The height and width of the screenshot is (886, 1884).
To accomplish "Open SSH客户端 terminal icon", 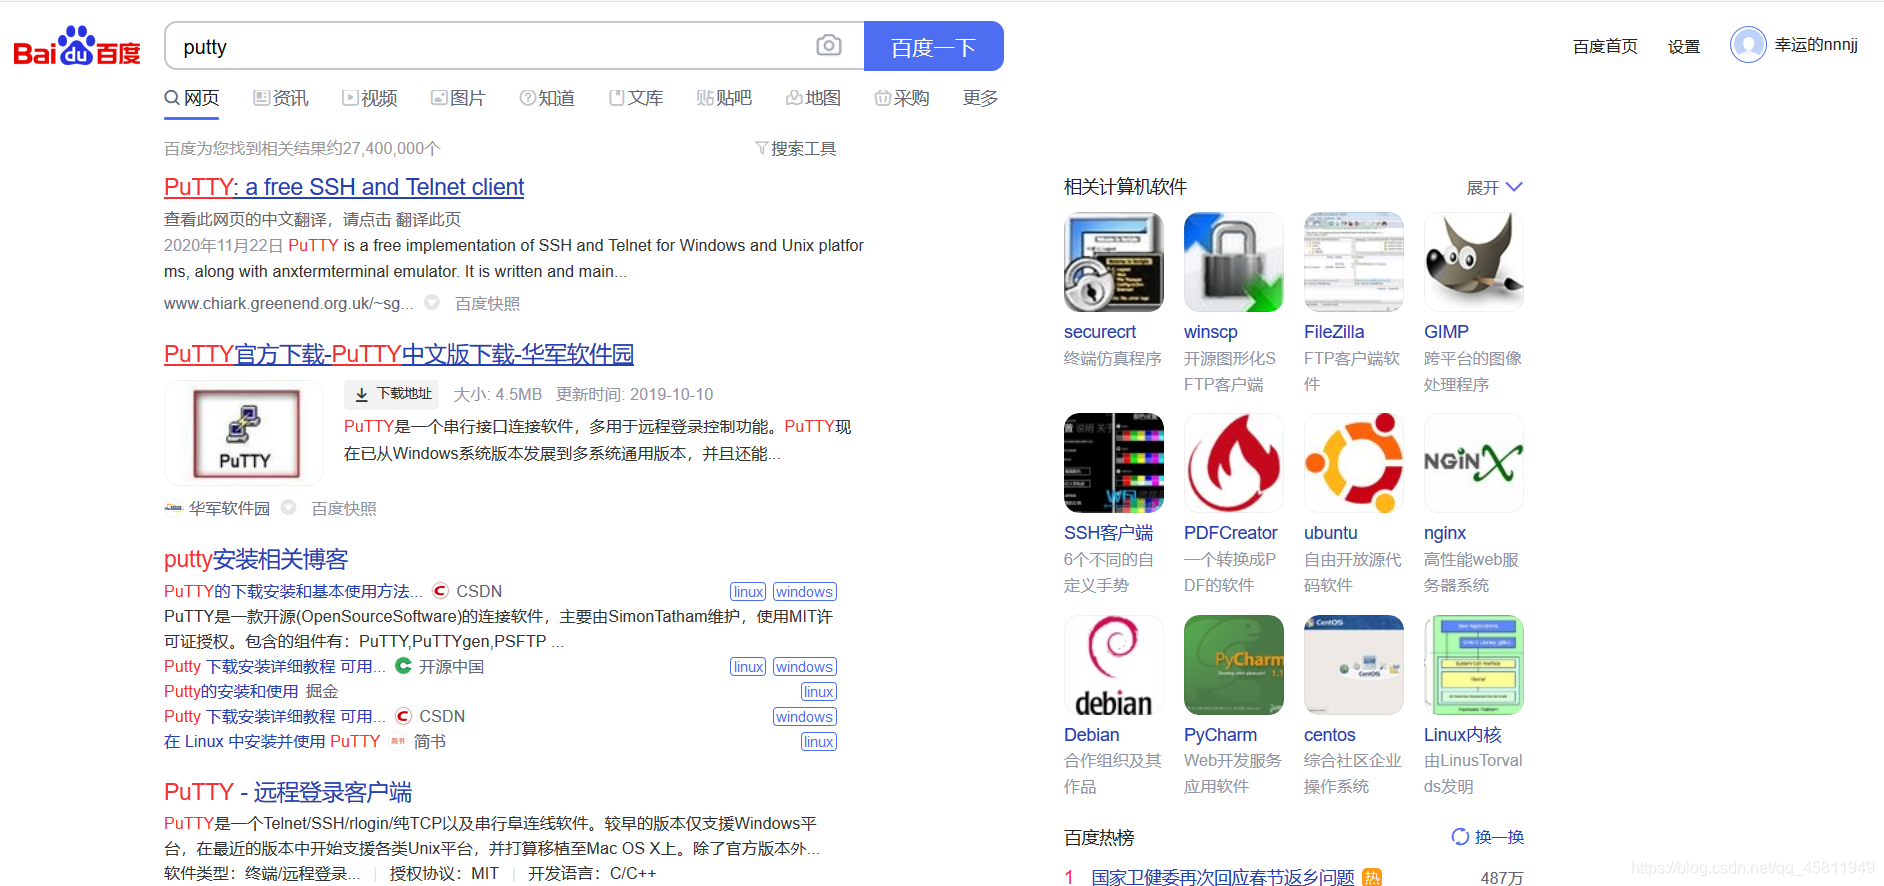I will (x=1113, y=463).
